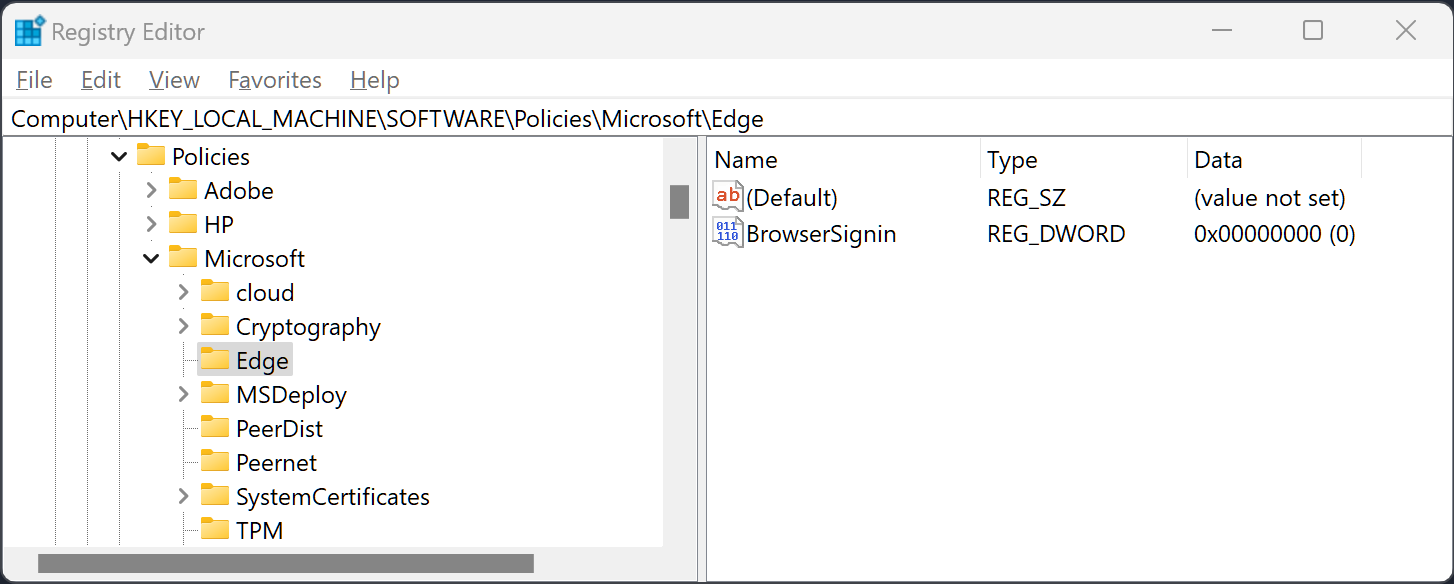The image size is (1454, 584).
Task: Select the Policies tree key label
Action: 211,156
